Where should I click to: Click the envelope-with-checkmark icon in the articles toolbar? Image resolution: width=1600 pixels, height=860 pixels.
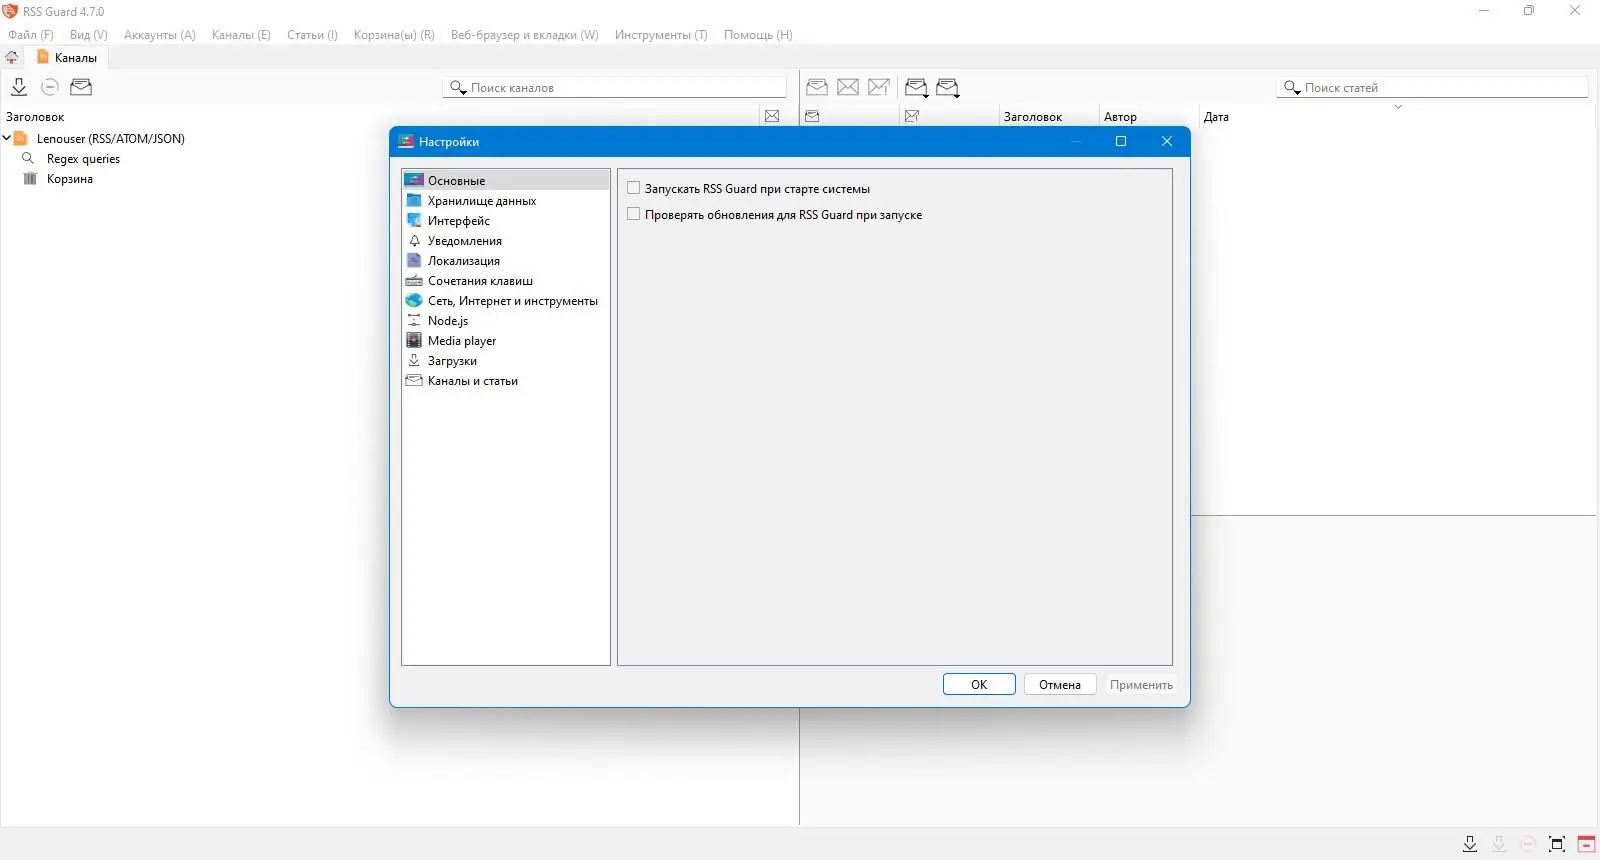click(x=879, y=87)
